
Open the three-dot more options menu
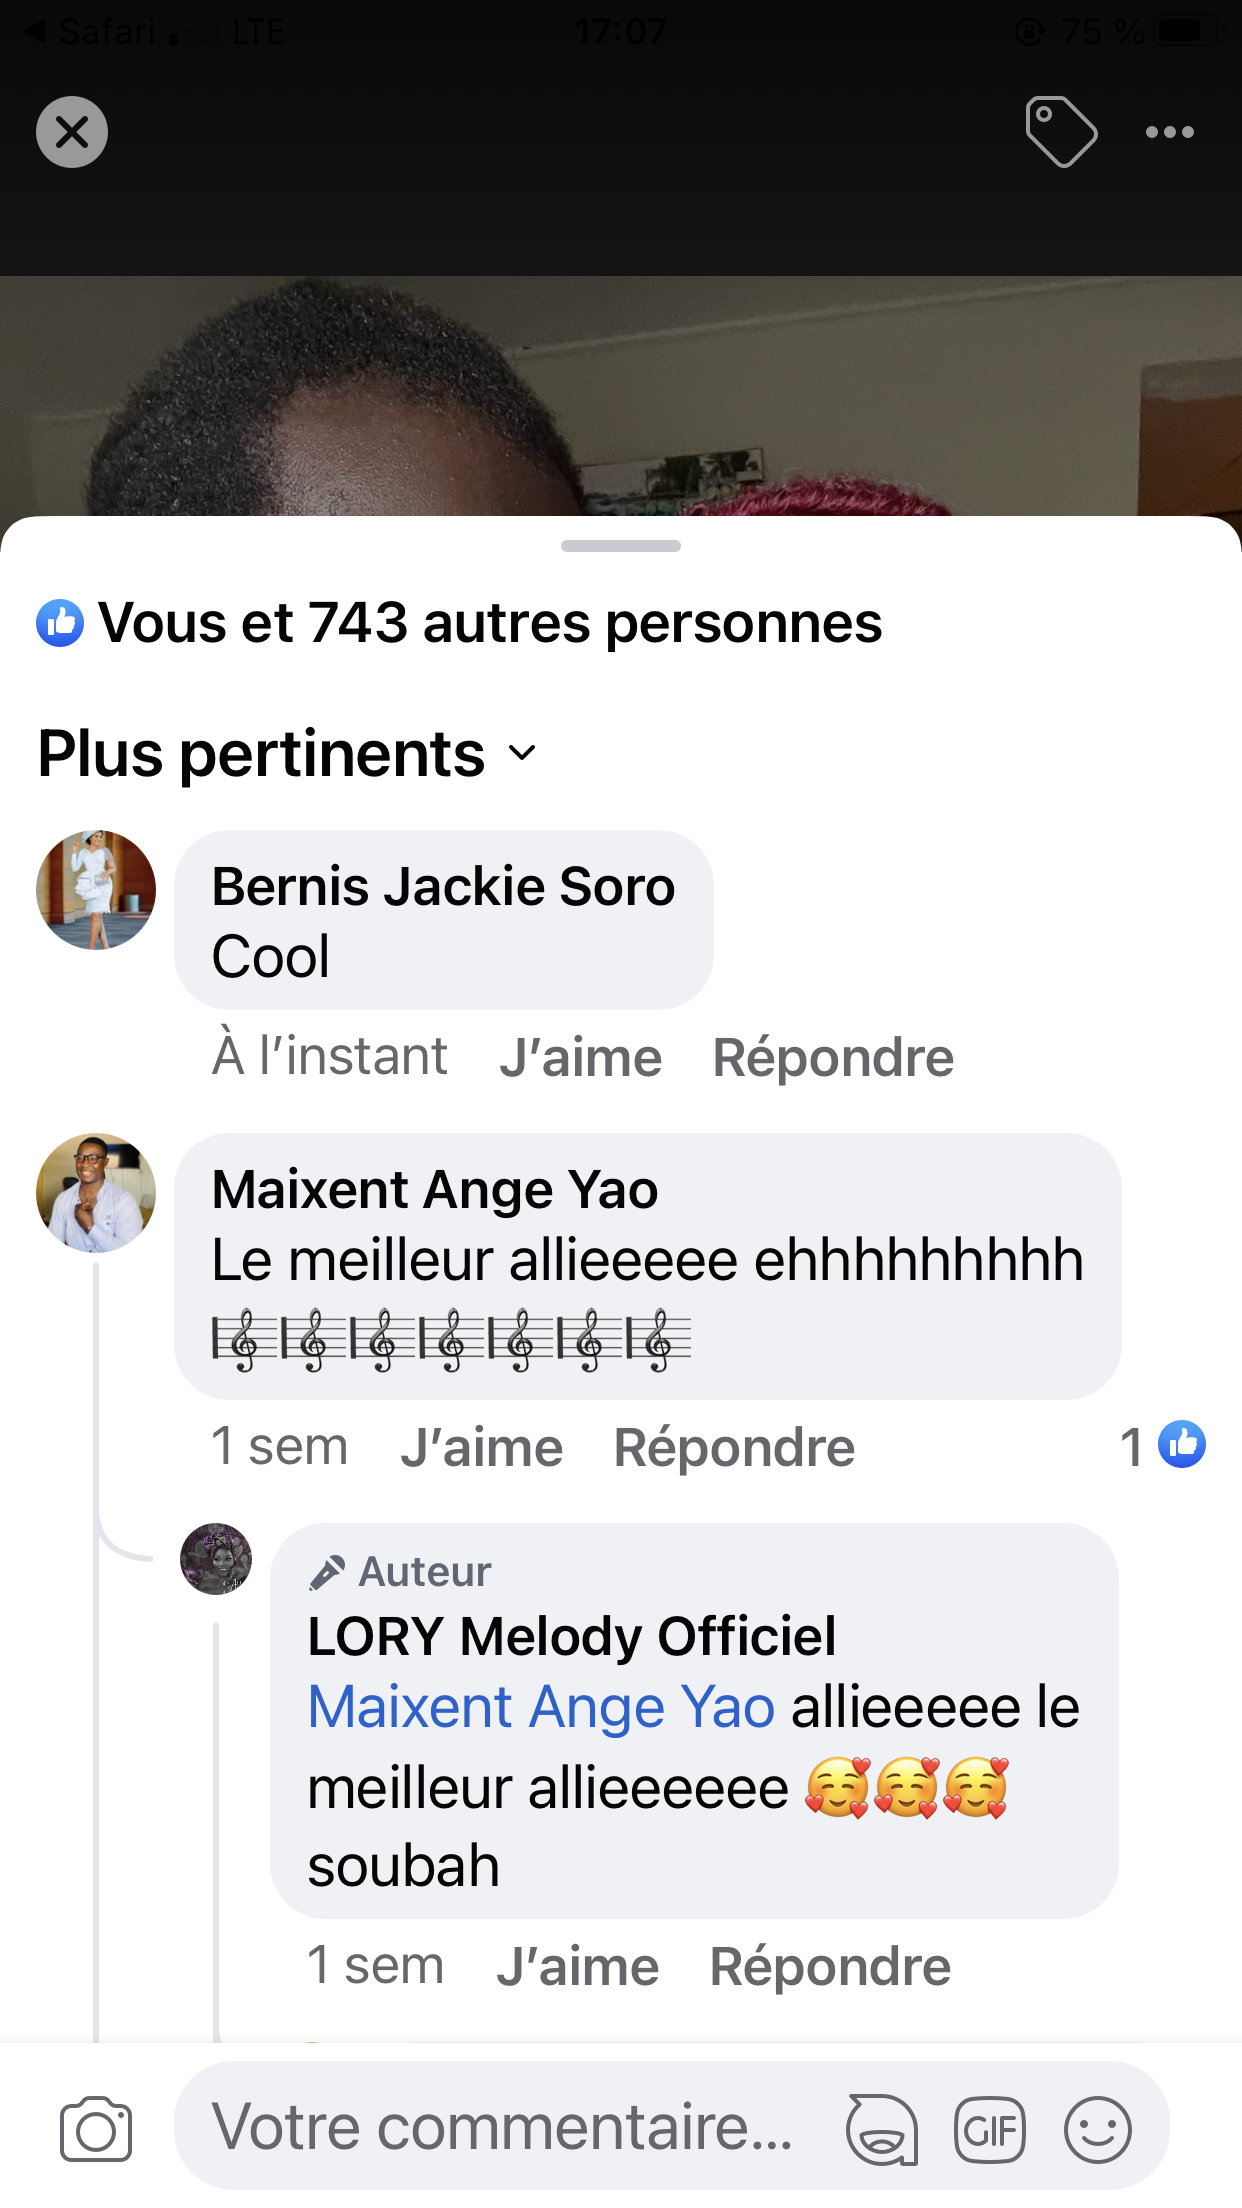(1169, 132)
